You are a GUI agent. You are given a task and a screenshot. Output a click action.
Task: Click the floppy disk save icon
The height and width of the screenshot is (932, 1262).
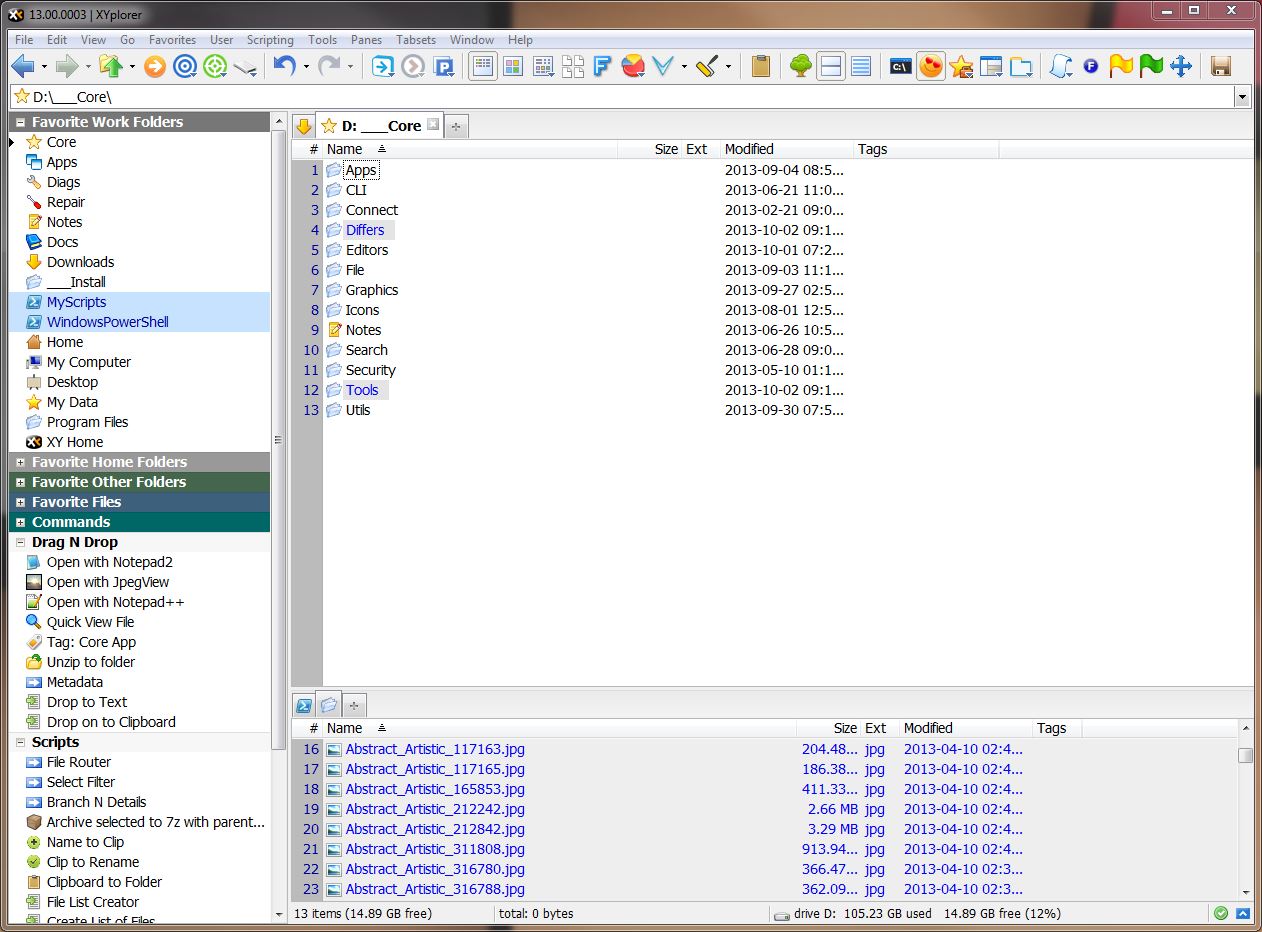tap(1220, 67)
